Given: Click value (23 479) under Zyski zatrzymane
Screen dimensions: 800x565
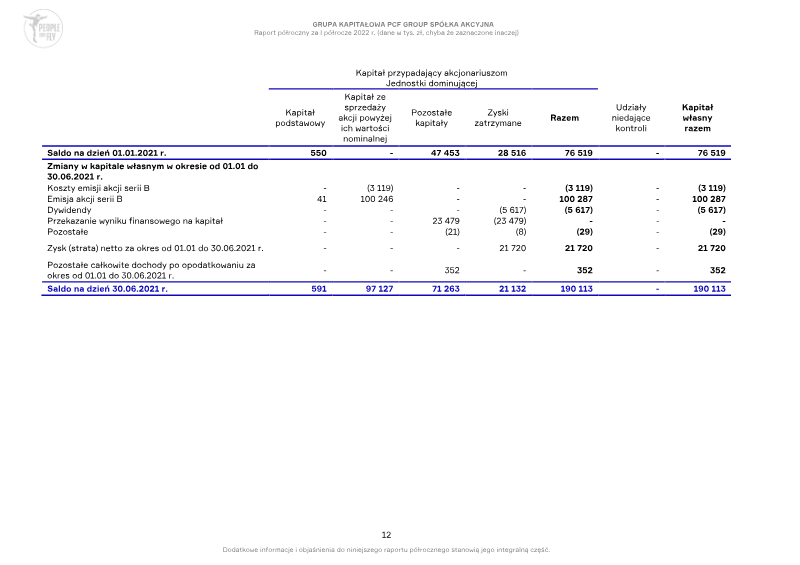Looking at the screenshot, I should [x=510, y=221].
